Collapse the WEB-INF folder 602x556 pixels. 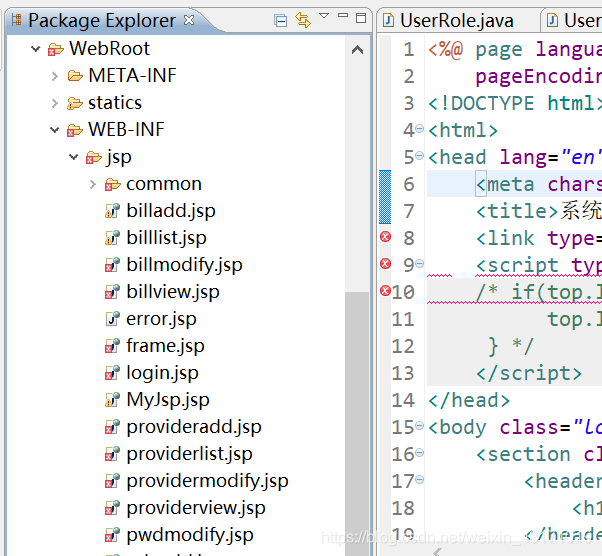click(55, 130)
